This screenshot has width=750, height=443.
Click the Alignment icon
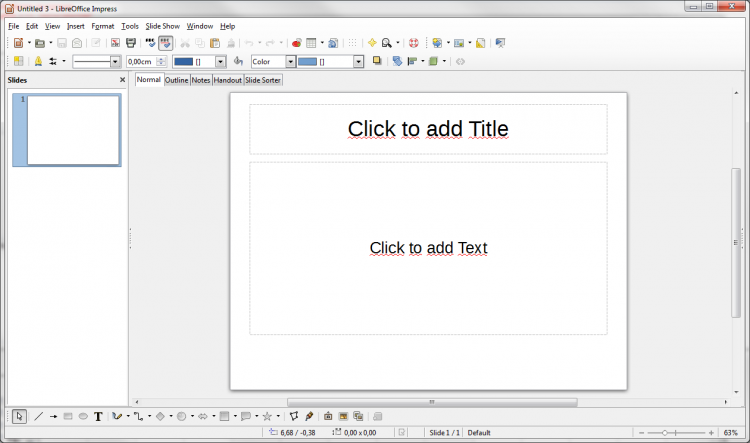(412, 61)
